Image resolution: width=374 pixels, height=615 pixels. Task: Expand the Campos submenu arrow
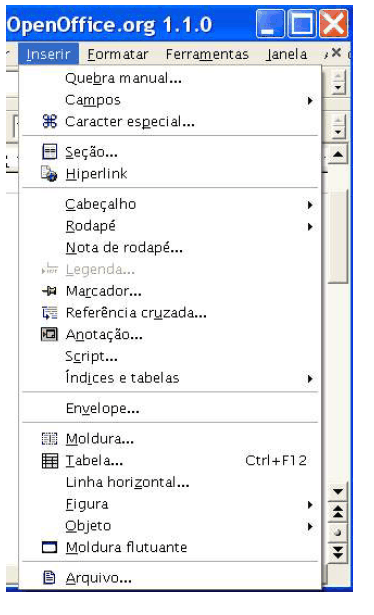point(310,100)
